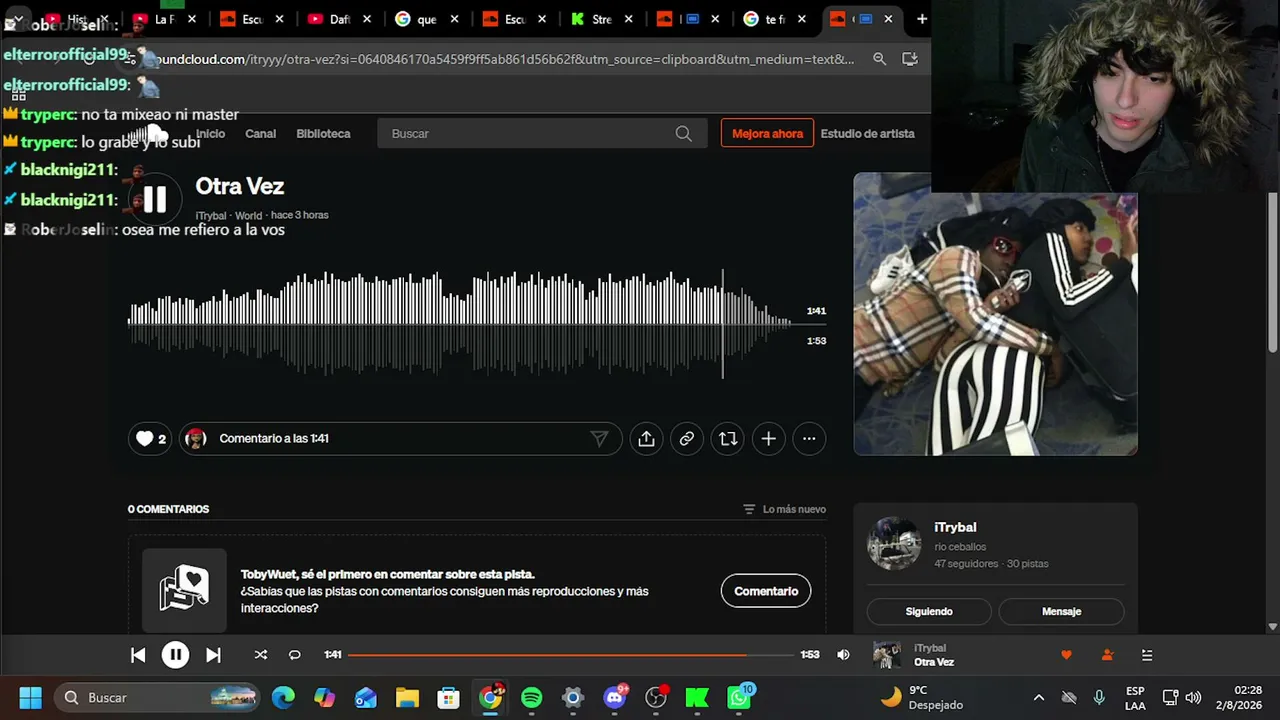Open the Otra Vez title in the player bar
1280x720 pixels.
pyautogui.click(x=934, y=662)
